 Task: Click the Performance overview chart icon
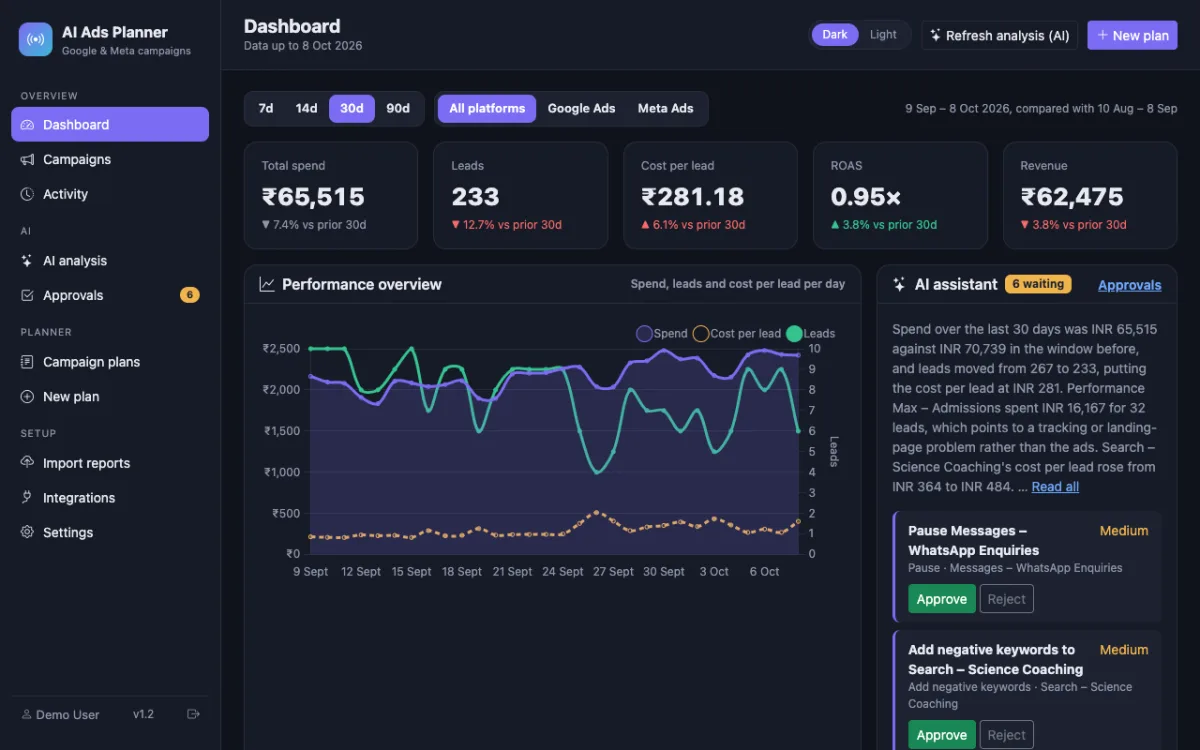(x=267, y=284)
